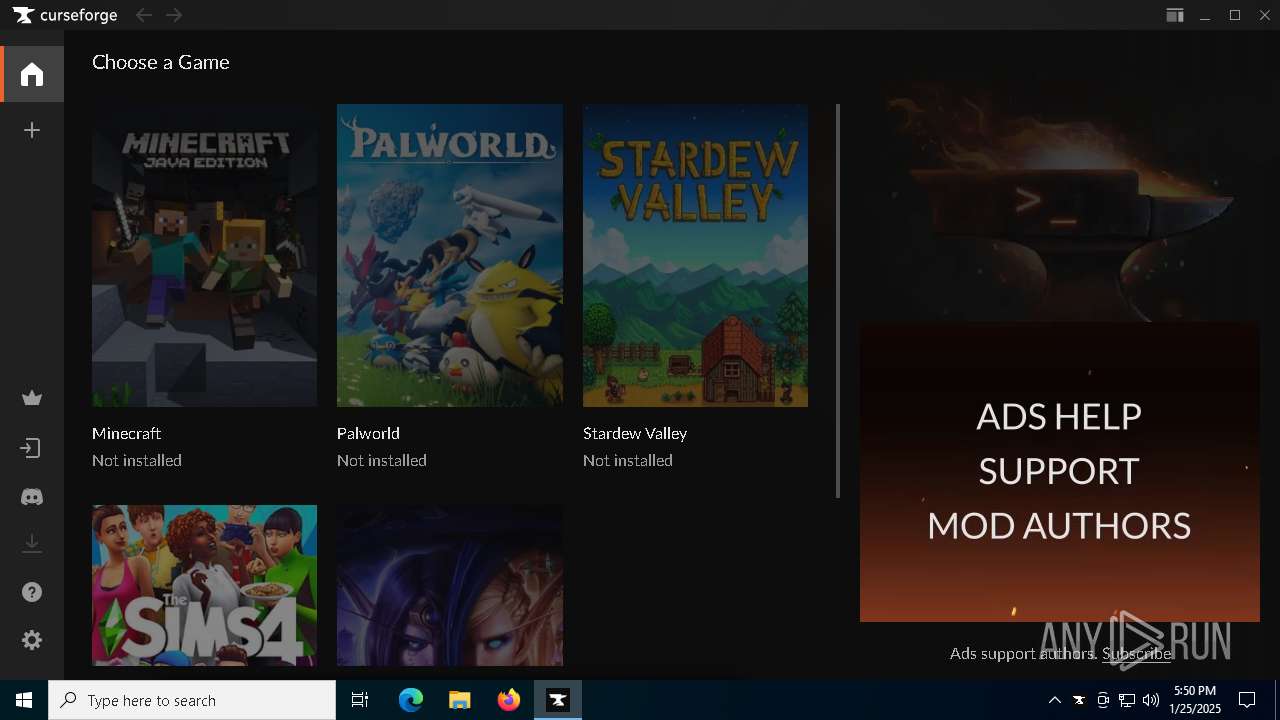Screen dimensions: 1280x720
Task: Click the Stardew Valley title text
Action: point(635,433)
